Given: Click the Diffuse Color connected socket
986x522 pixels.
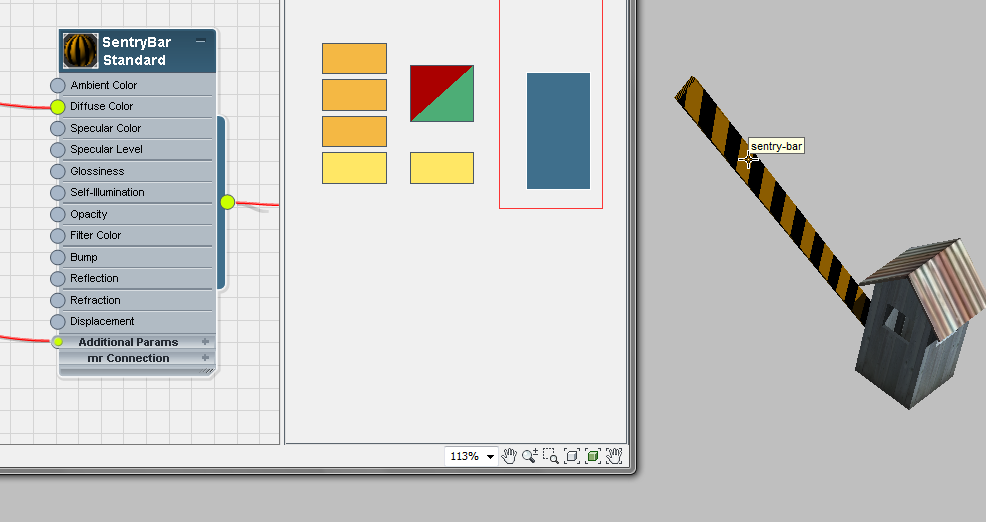Looking at the screenshot, I should [x=57, y=106].
